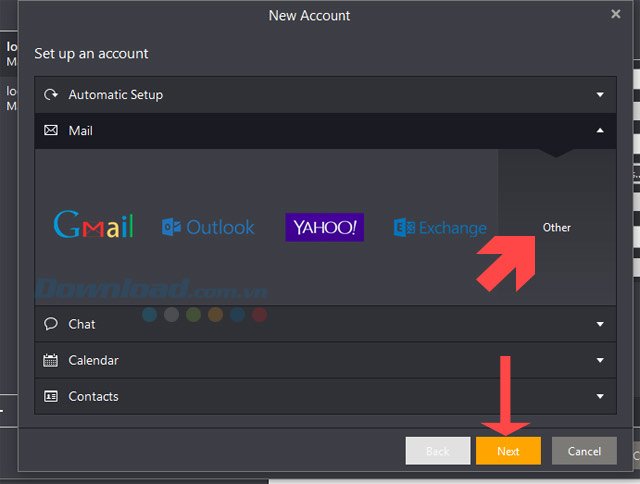Click the Next button
The width and height of the screenshot is (640, 484).
pyautogui.click(x=508, y=451)
